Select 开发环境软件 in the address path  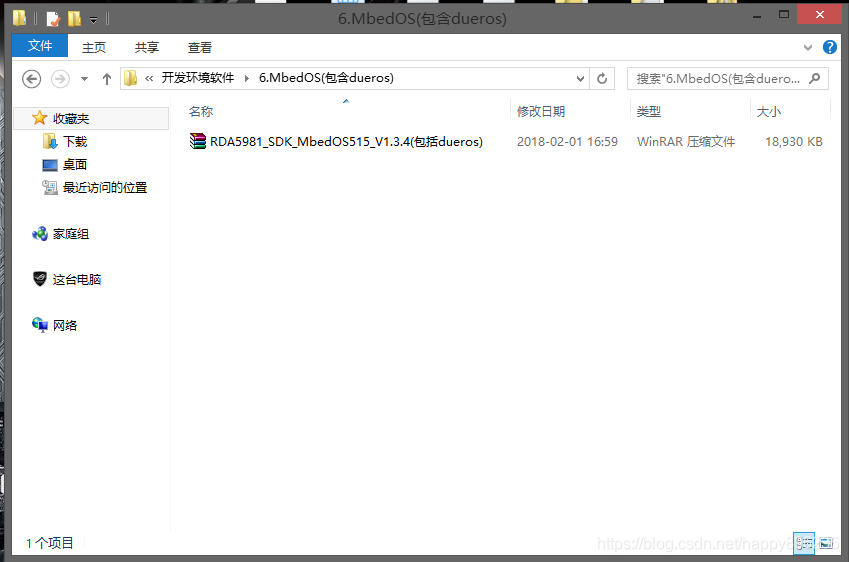tap(198, 78)
